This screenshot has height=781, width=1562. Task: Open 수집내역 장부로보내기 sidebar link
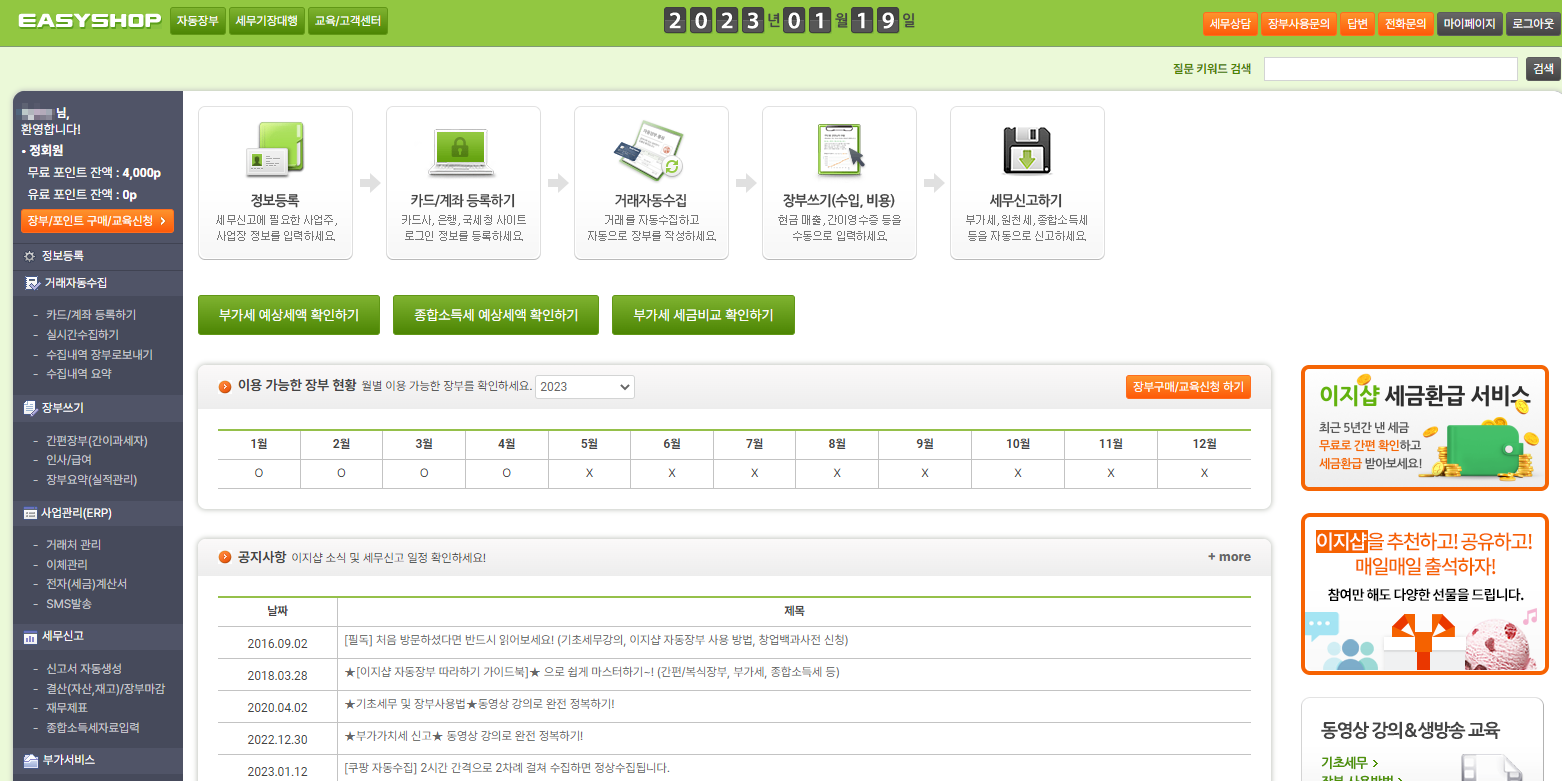pos(99,355)
